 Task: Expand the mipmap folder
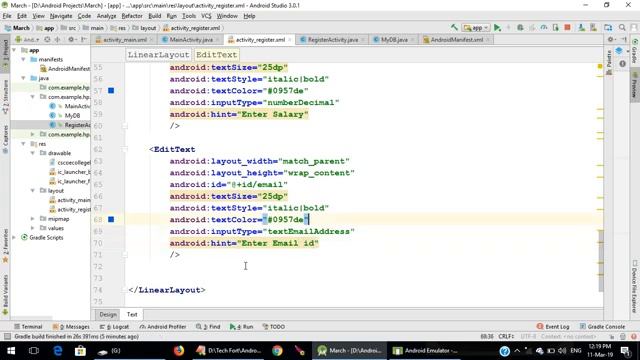33,219
